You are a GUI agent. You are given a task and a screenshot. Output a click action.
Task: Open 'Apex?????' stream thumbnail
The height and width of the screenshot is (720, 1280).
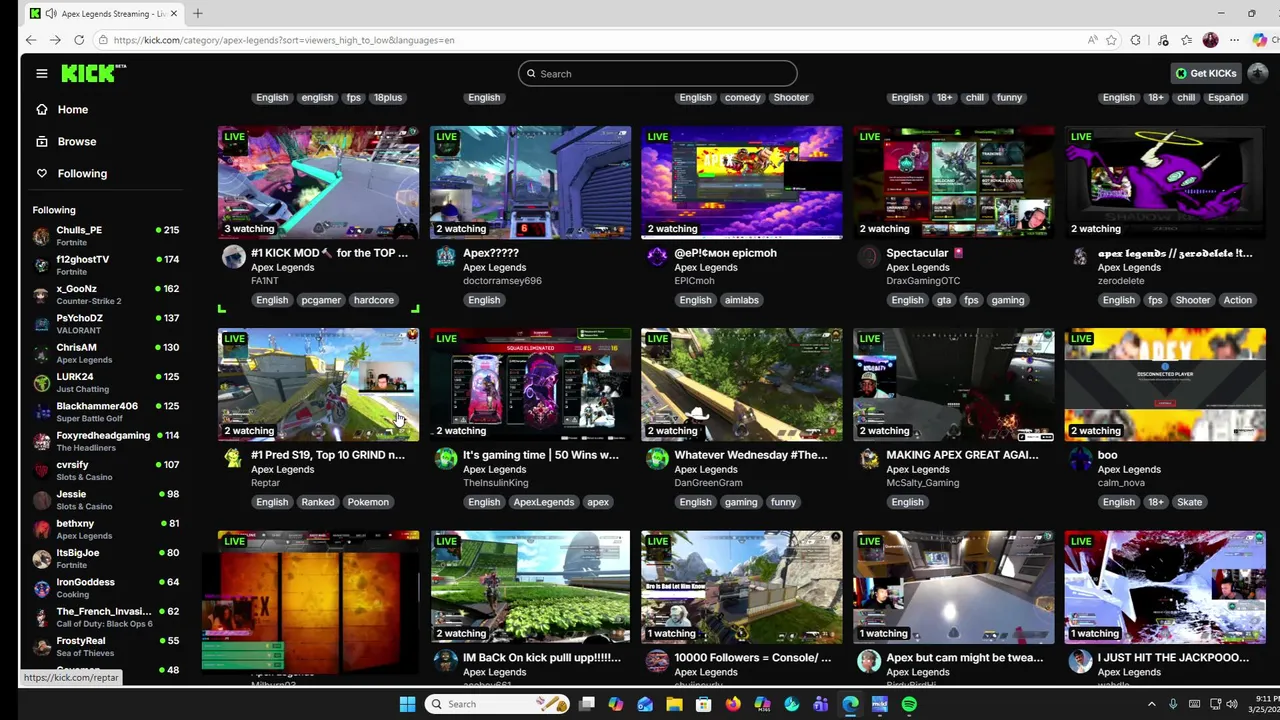pos(530,182)
